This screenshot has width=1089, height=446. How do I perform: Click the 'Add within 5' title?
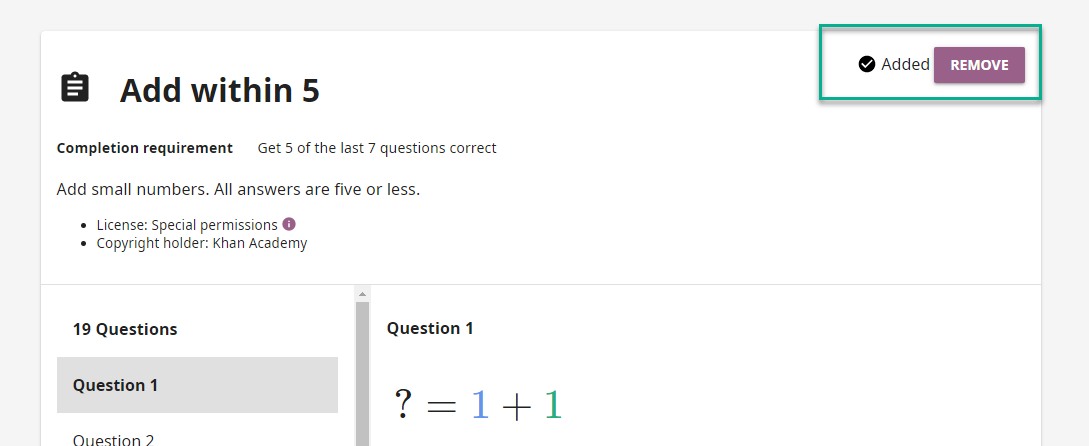[x=219, y=90]
